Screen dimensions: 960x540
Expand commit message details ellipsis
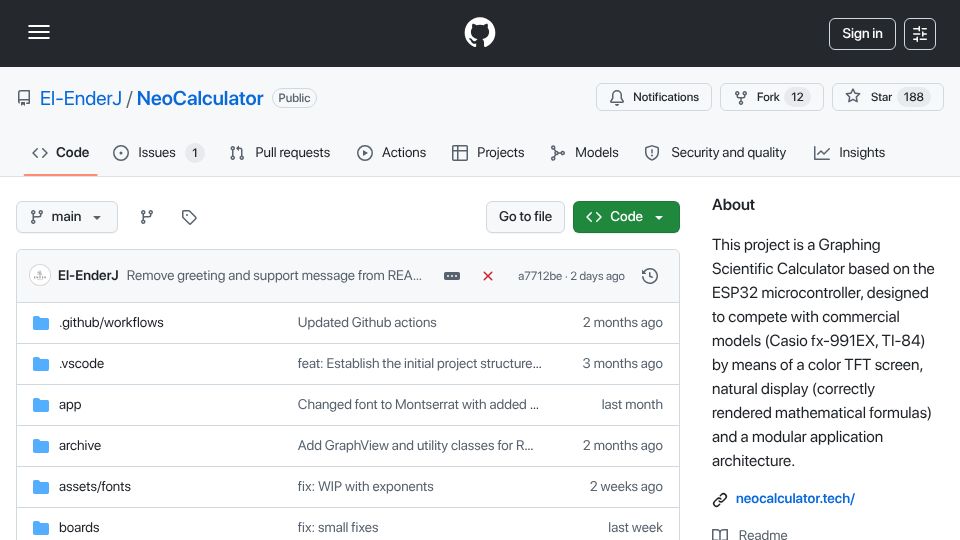coord(452,276)
